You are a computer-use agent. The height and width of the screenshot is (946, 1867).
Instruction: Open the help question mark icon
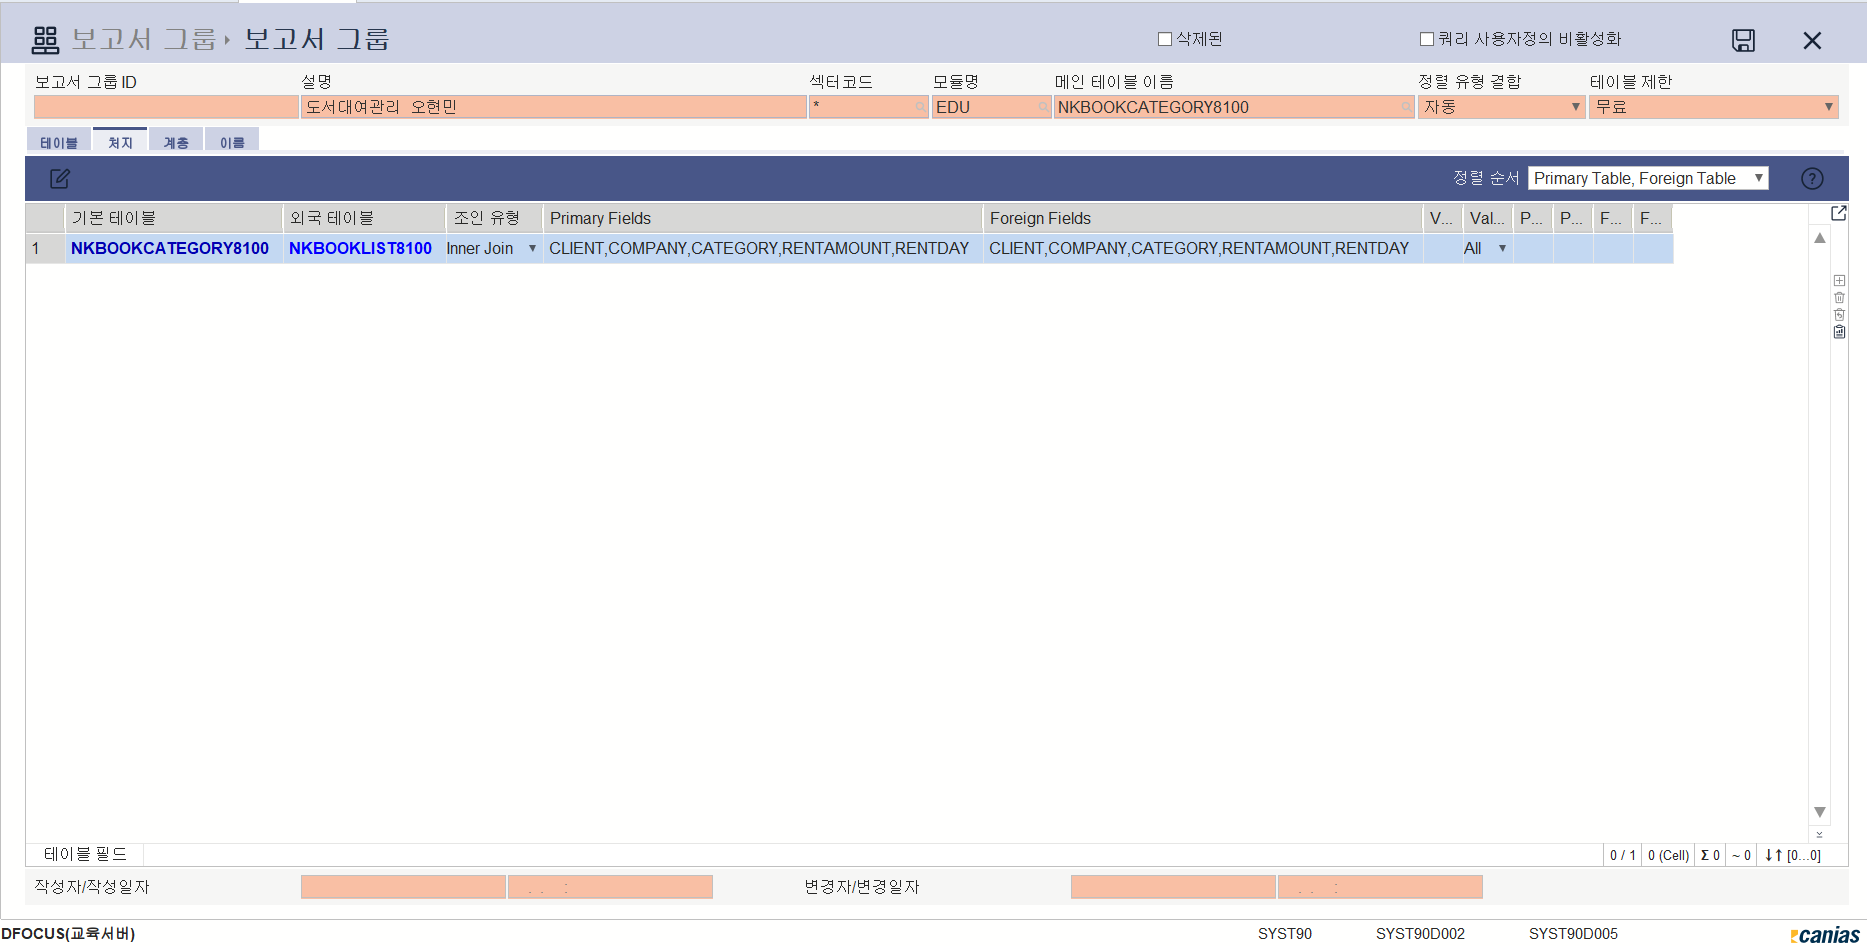tap(1812, 178)
